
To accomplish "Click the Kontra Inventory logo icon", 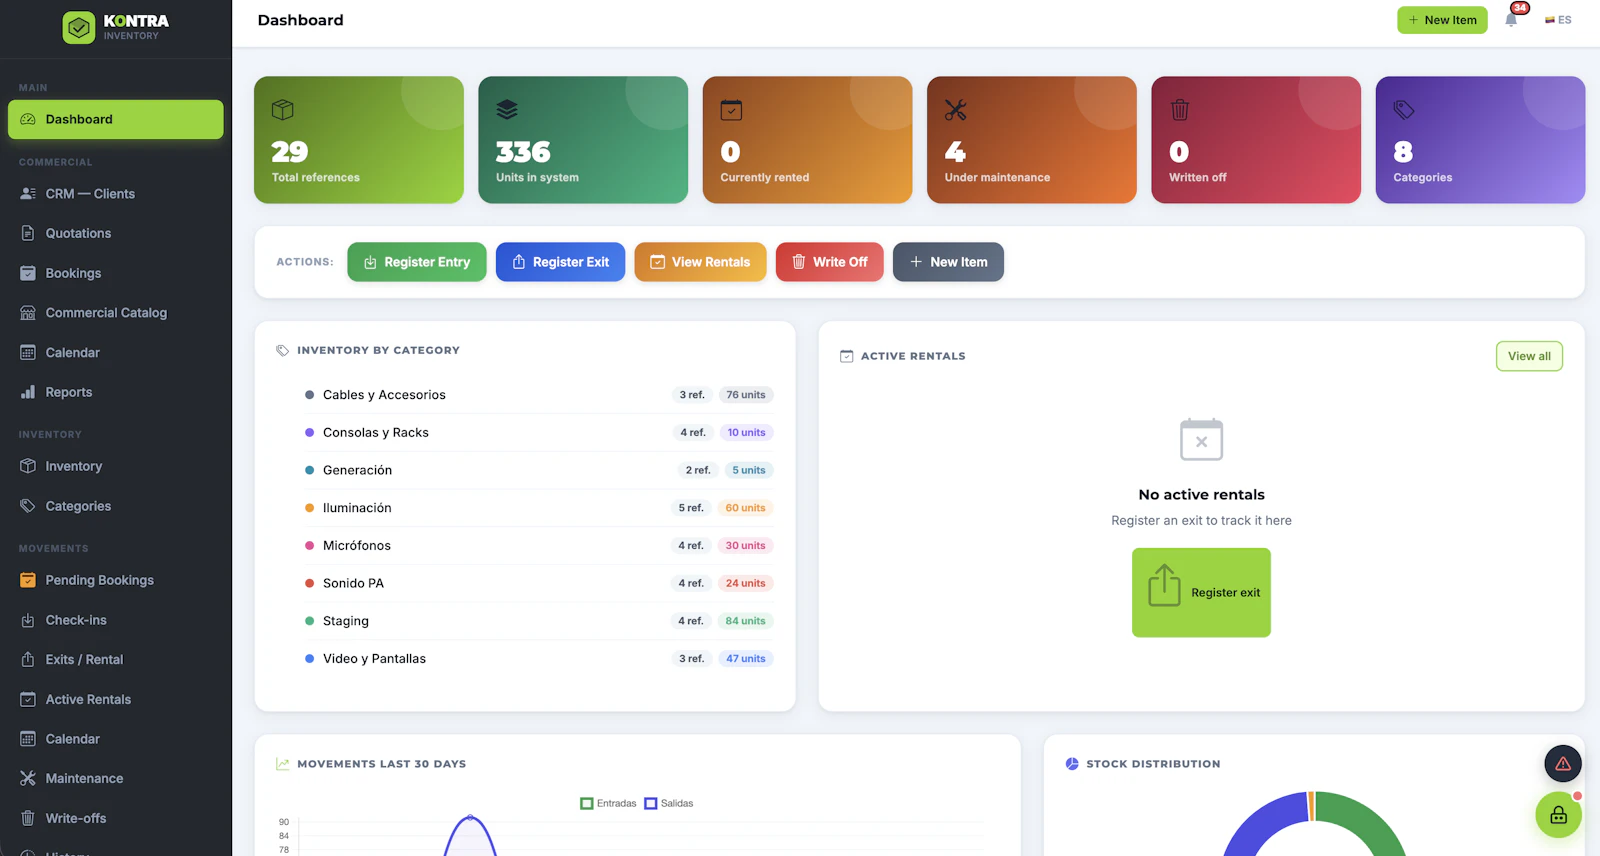I will point(79,27).
